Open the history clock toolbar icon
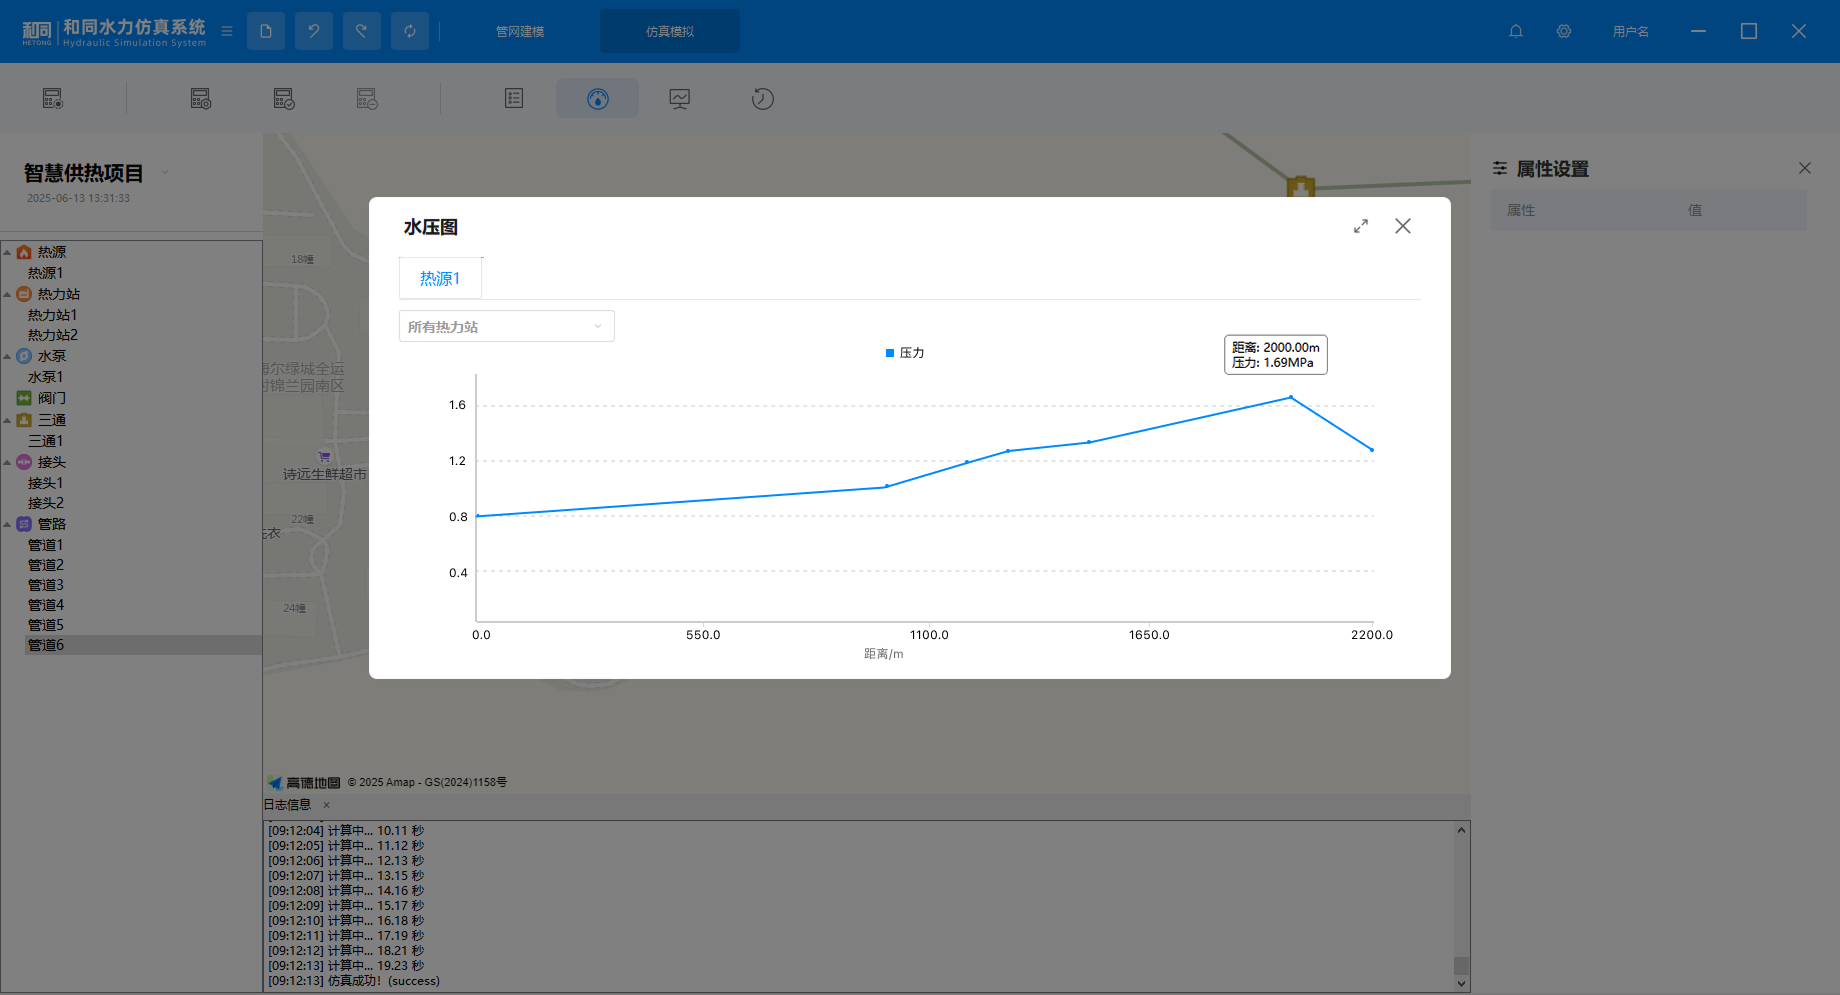 click(762, 99)
